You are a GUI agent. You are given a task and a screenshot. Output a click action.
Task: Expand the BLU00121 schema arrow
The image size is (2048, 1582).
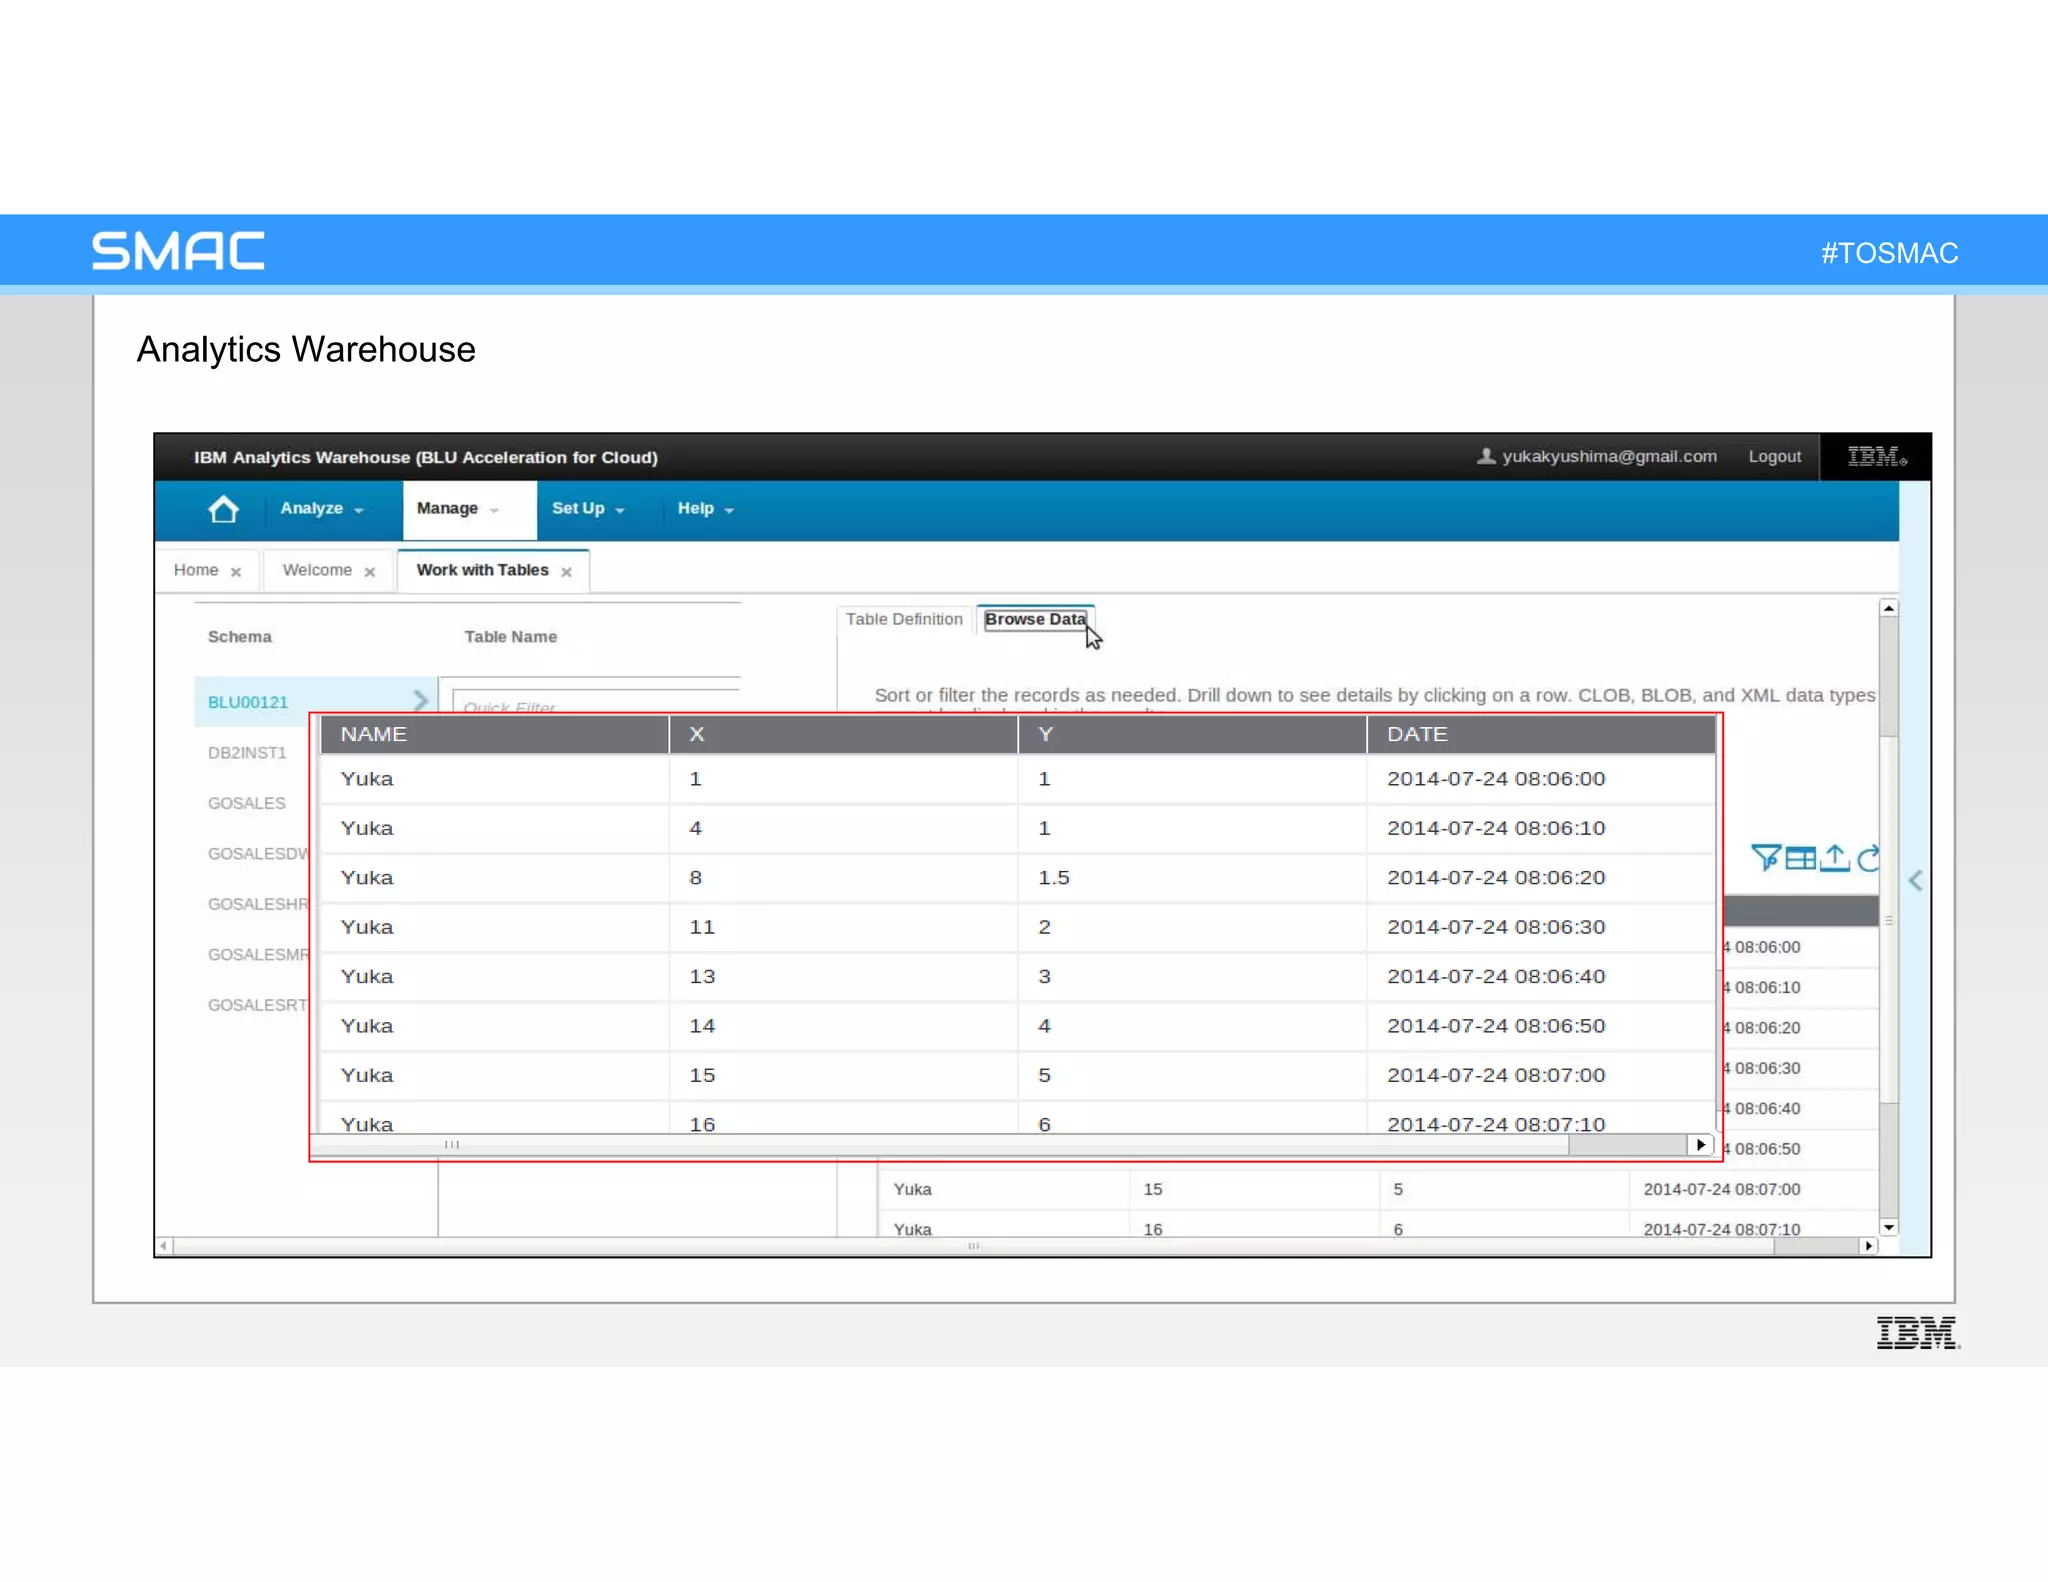click(421, 701)
